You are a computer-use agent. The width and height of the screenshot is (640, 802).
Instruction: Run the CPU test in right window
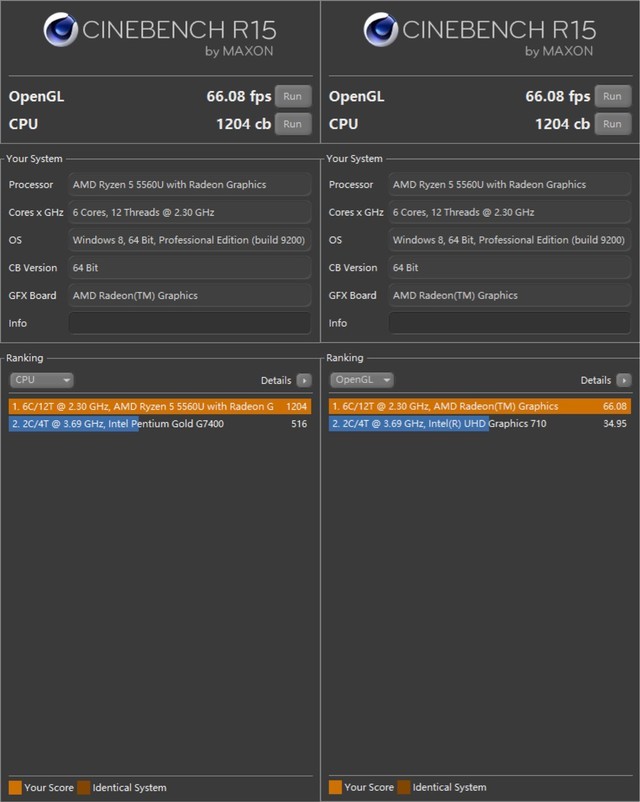(612, 124)
